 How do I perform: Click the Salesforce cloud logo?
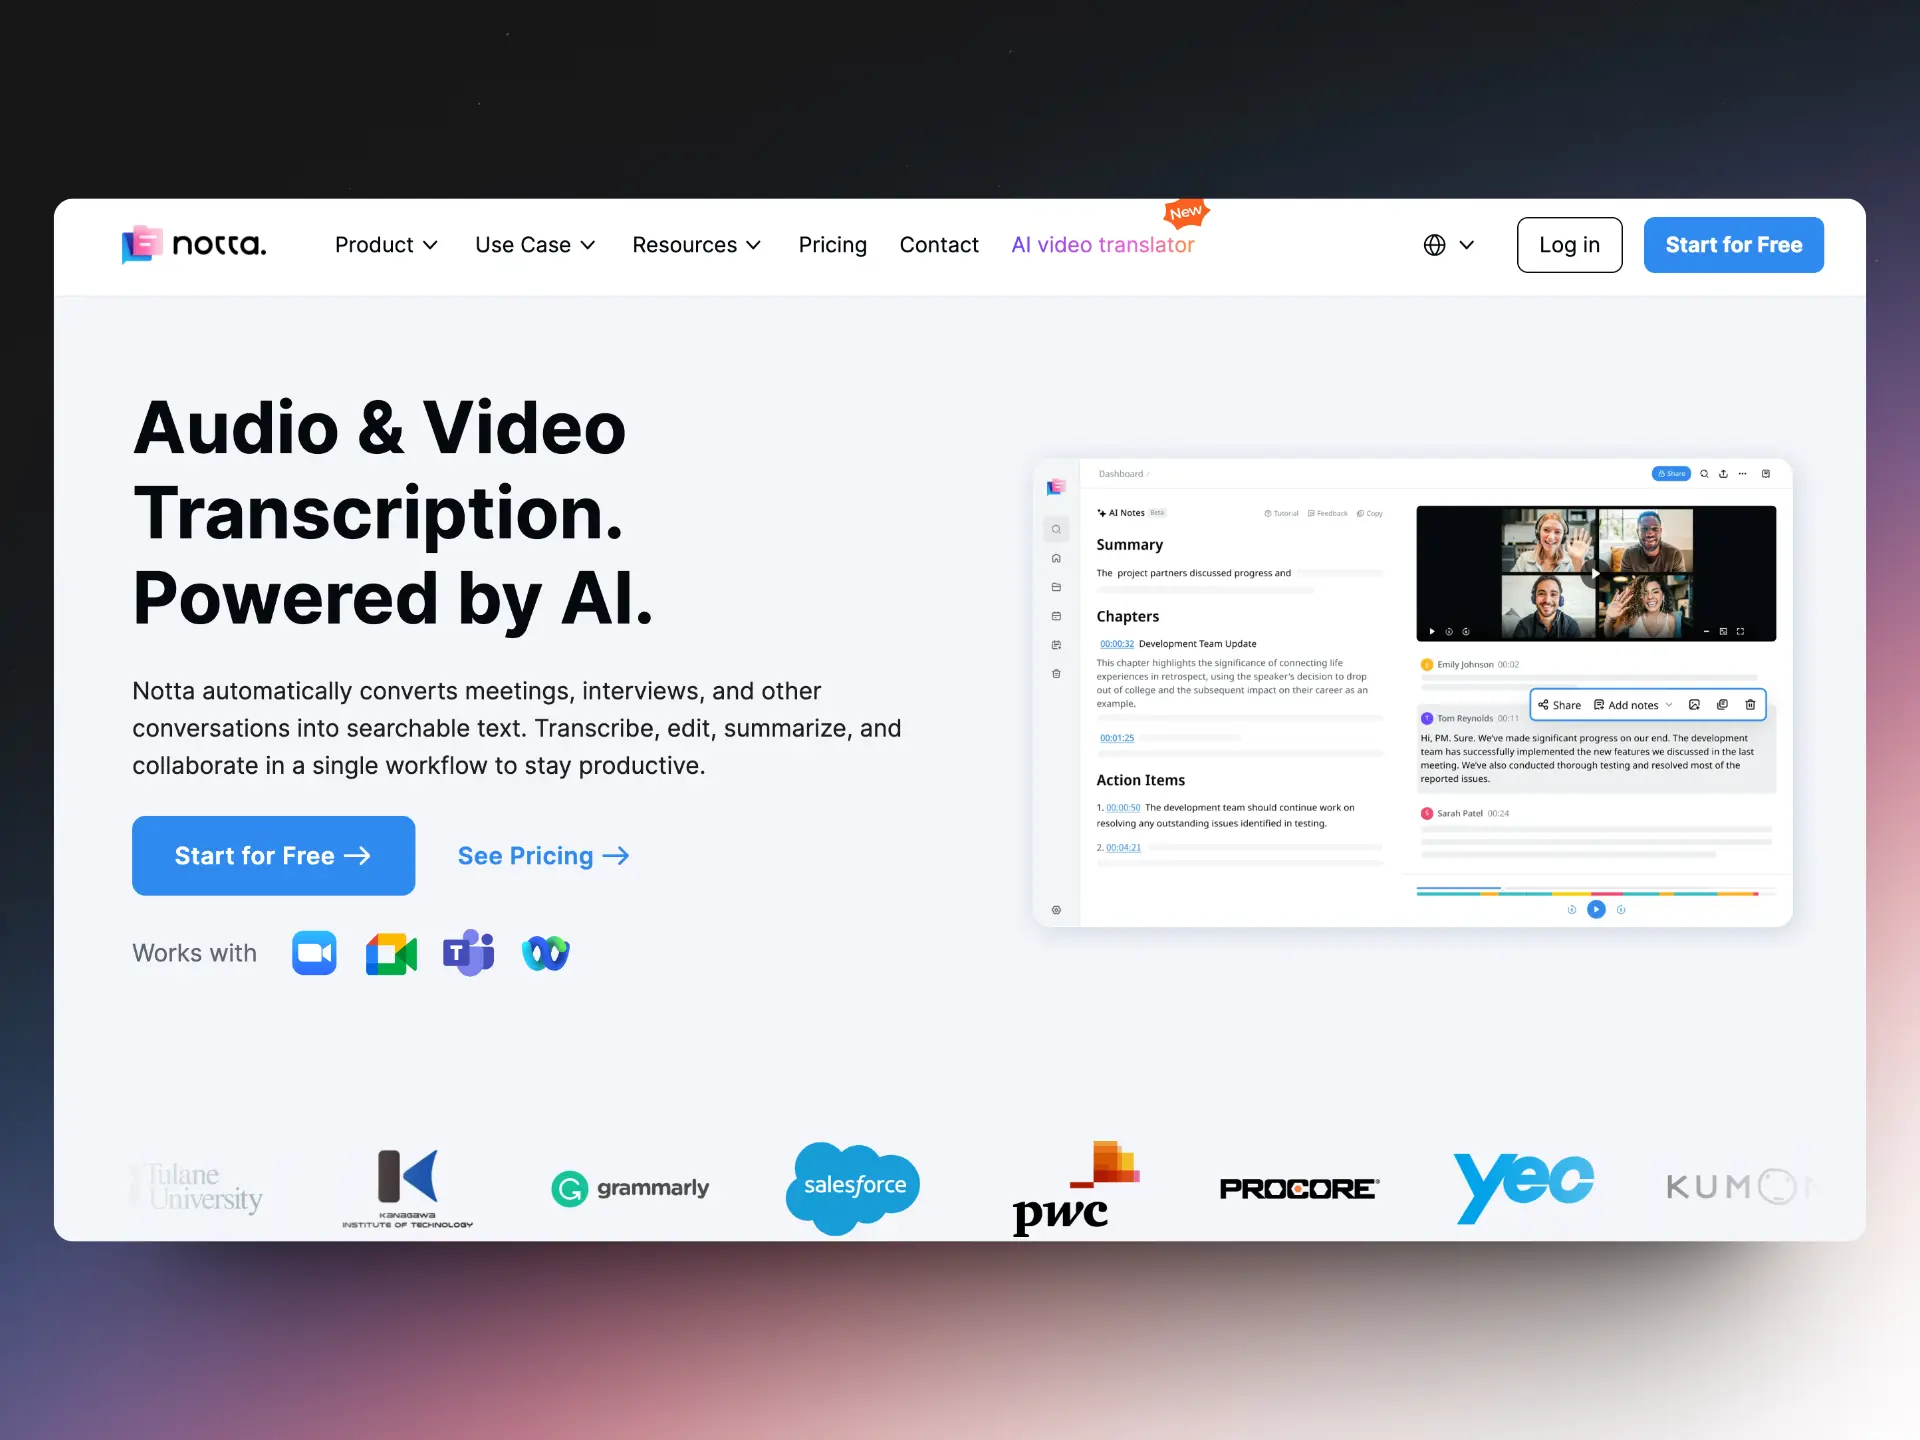click(x=853, y=1186)
